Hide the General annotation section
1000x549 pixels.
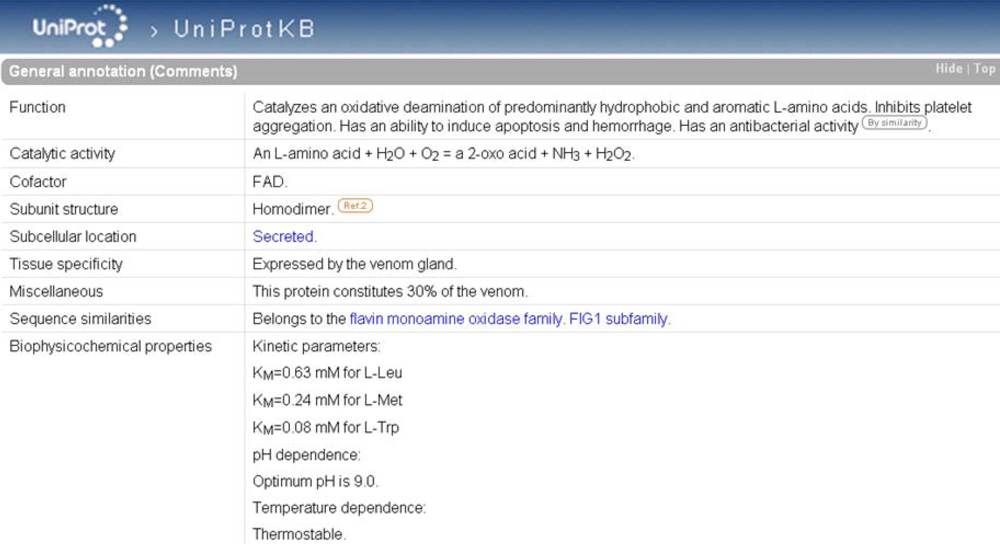948,69
